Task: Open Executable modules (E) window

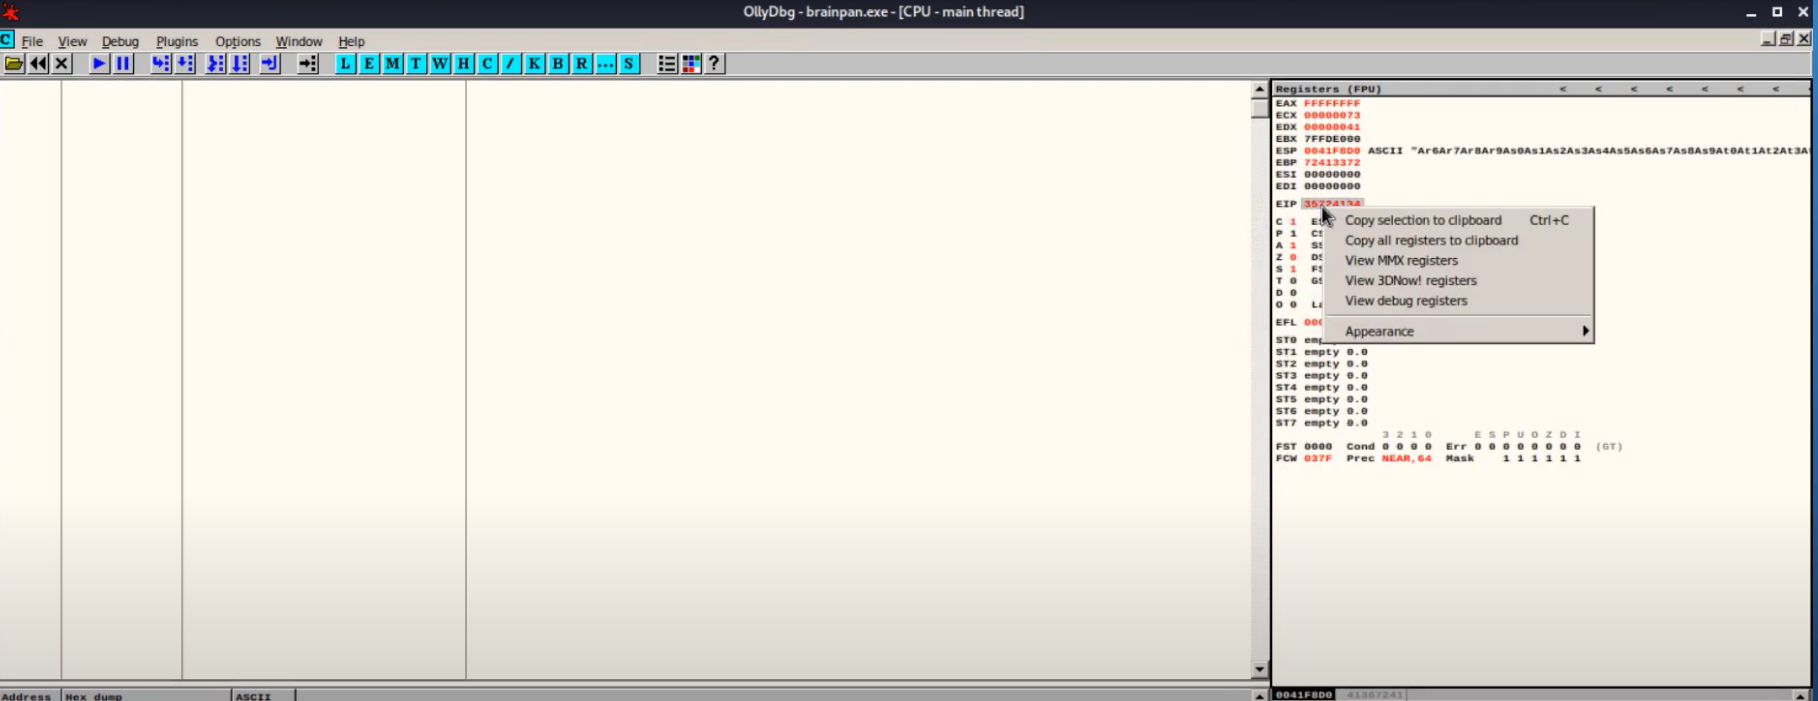Action: (369, 64)
